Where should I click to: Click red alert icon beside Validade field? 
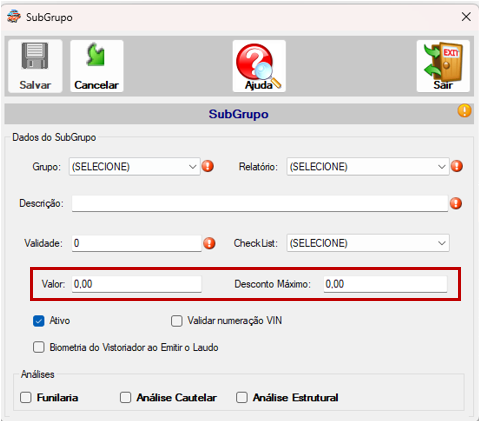[x=209, y=243]
